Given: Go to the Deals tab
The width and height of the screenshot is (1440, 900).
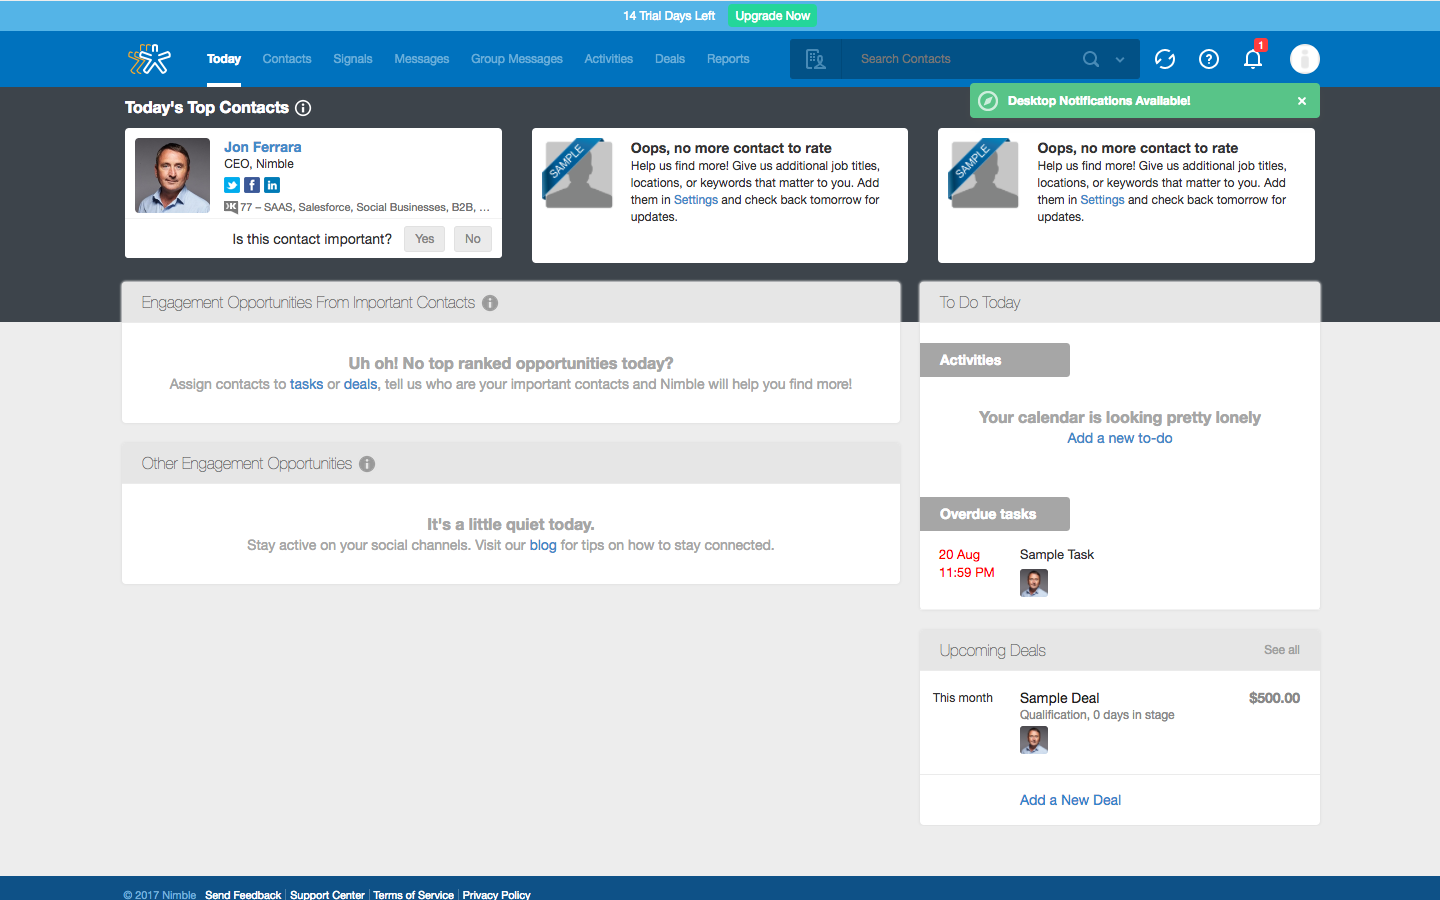Looking at the screenshot, I should click(670, 59).
